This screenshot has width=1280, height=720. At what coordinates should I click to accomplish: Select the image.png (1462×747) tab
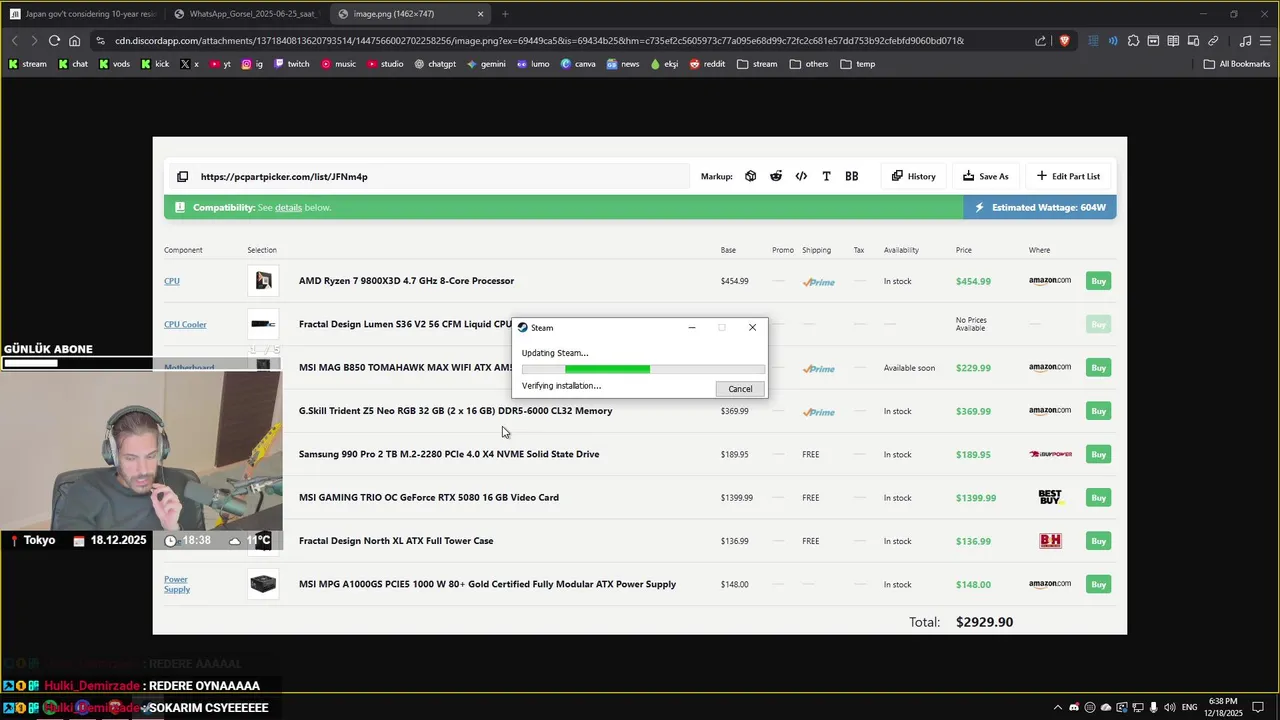point(410,14)
